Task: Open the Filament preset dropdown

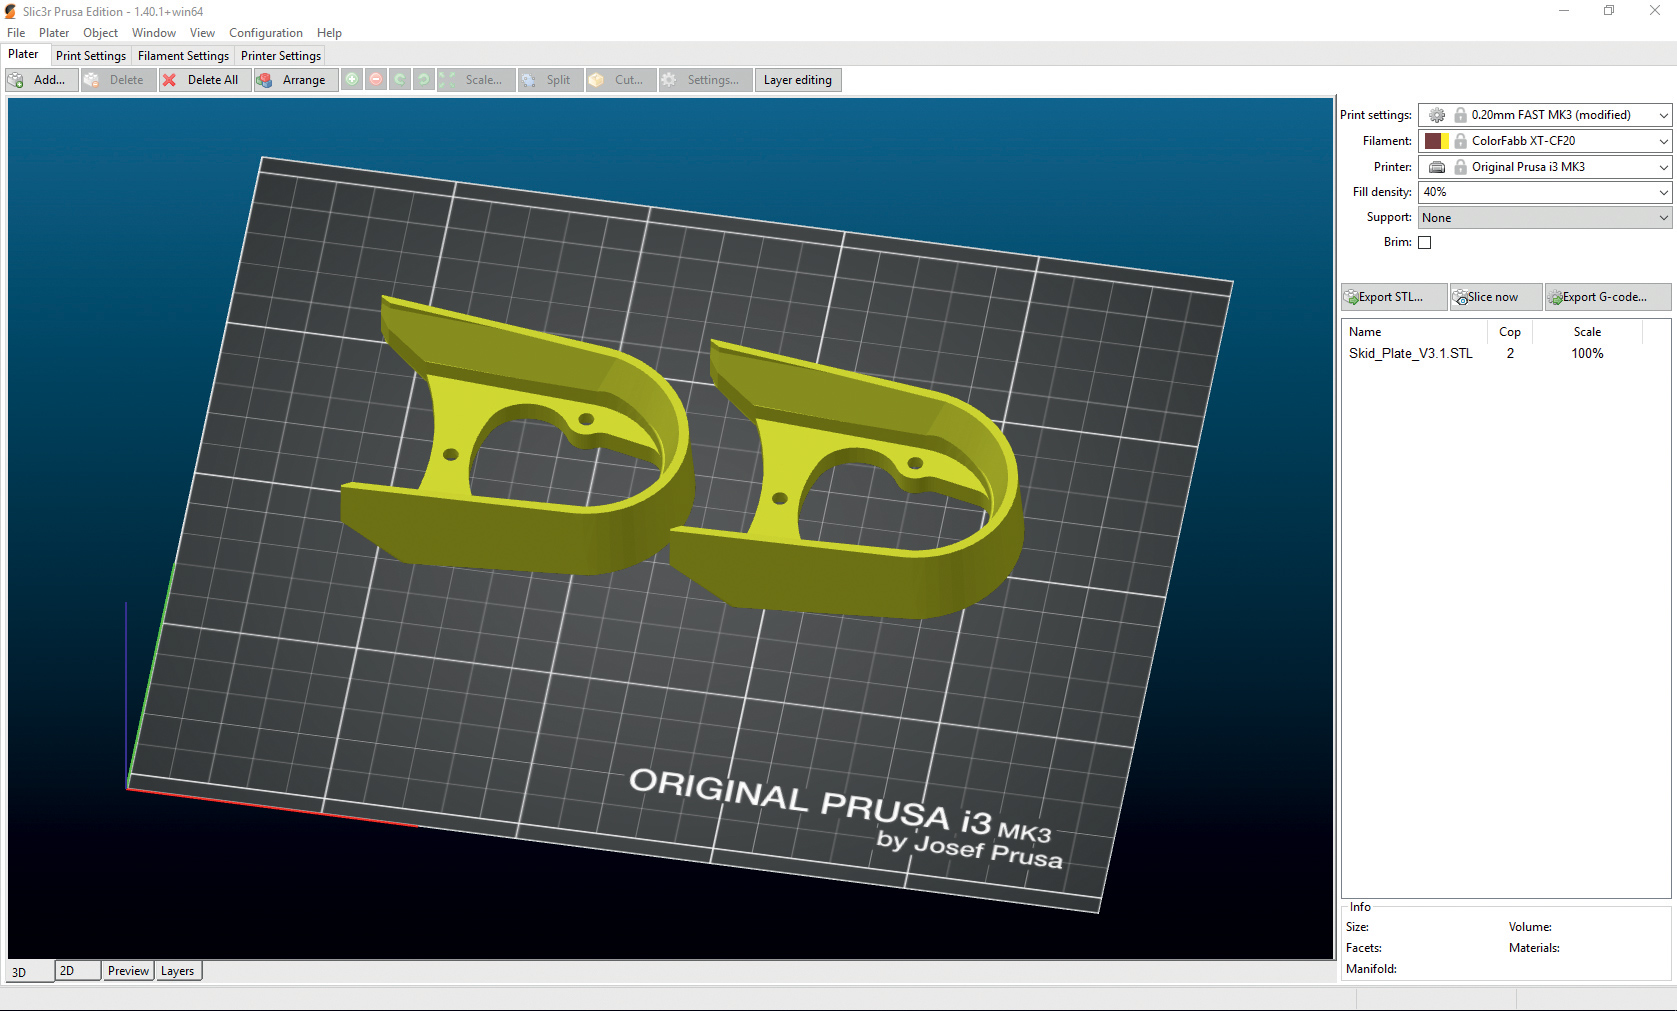Action: point(1545,141)
